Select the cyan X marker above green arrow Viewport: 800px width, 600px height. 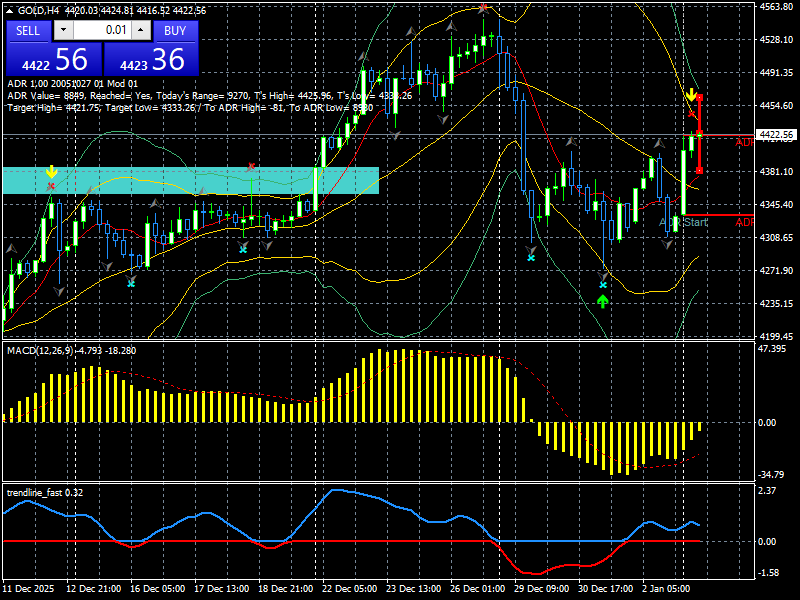(x=603, y=285)
